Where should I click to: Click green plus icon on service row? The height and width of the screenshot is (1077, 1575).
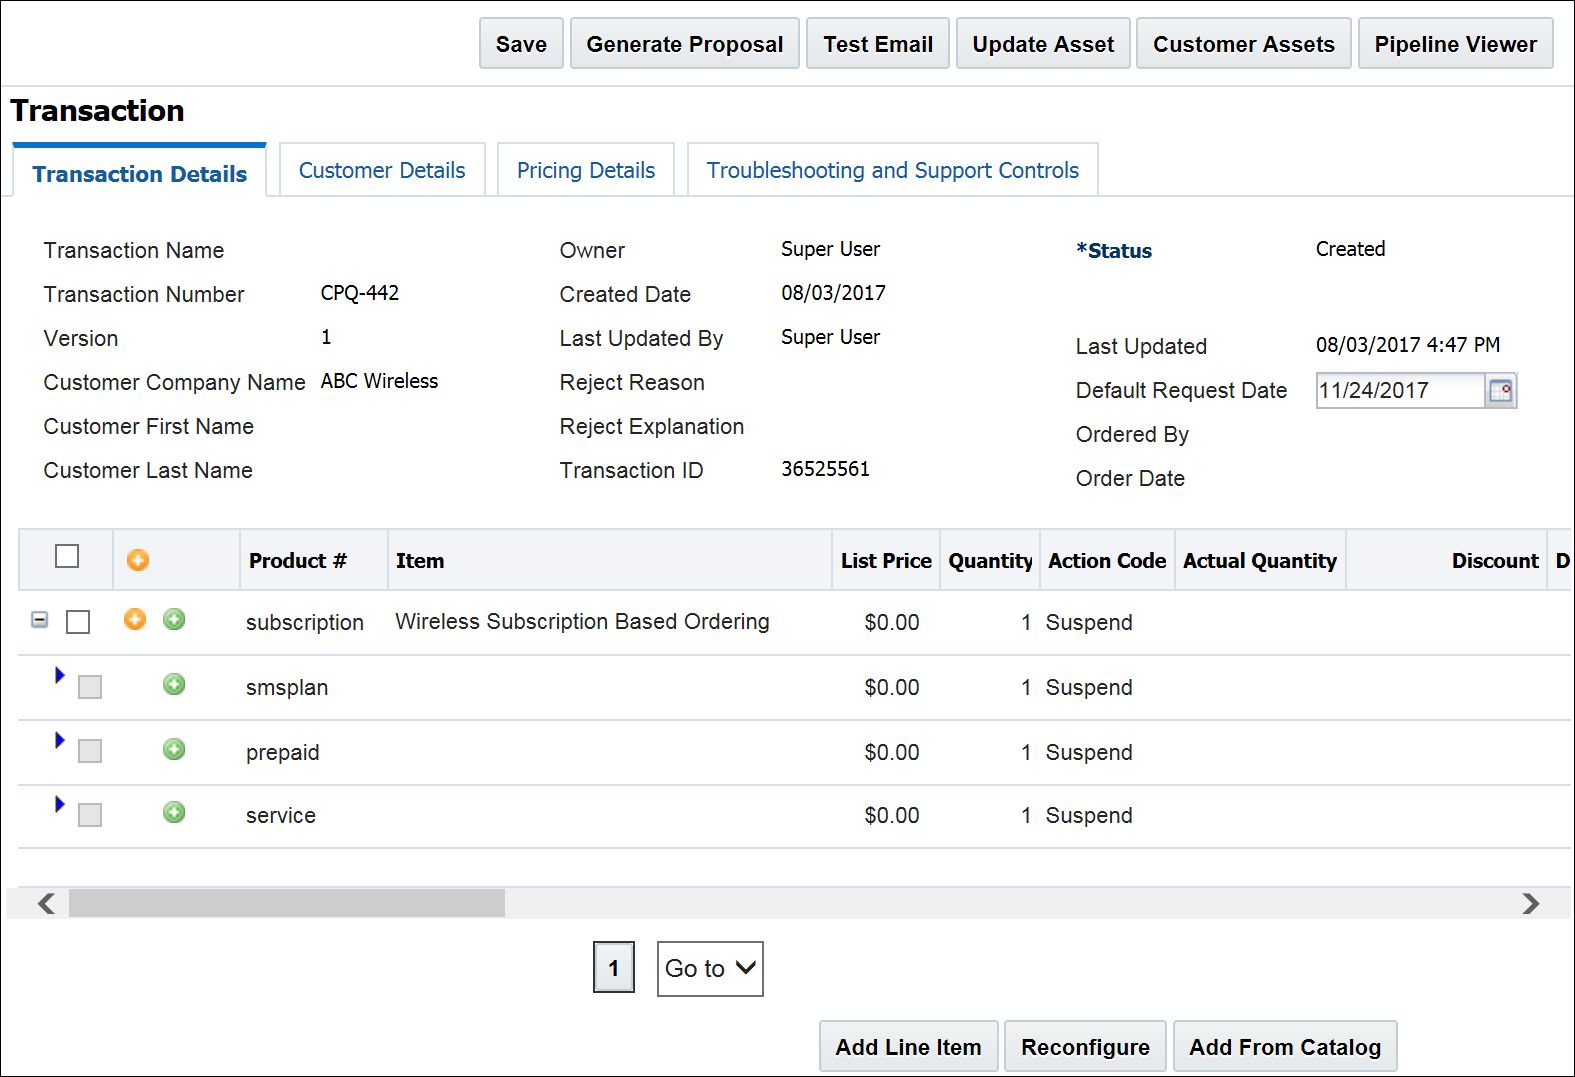pyautogui.click(x=174, y=812)
